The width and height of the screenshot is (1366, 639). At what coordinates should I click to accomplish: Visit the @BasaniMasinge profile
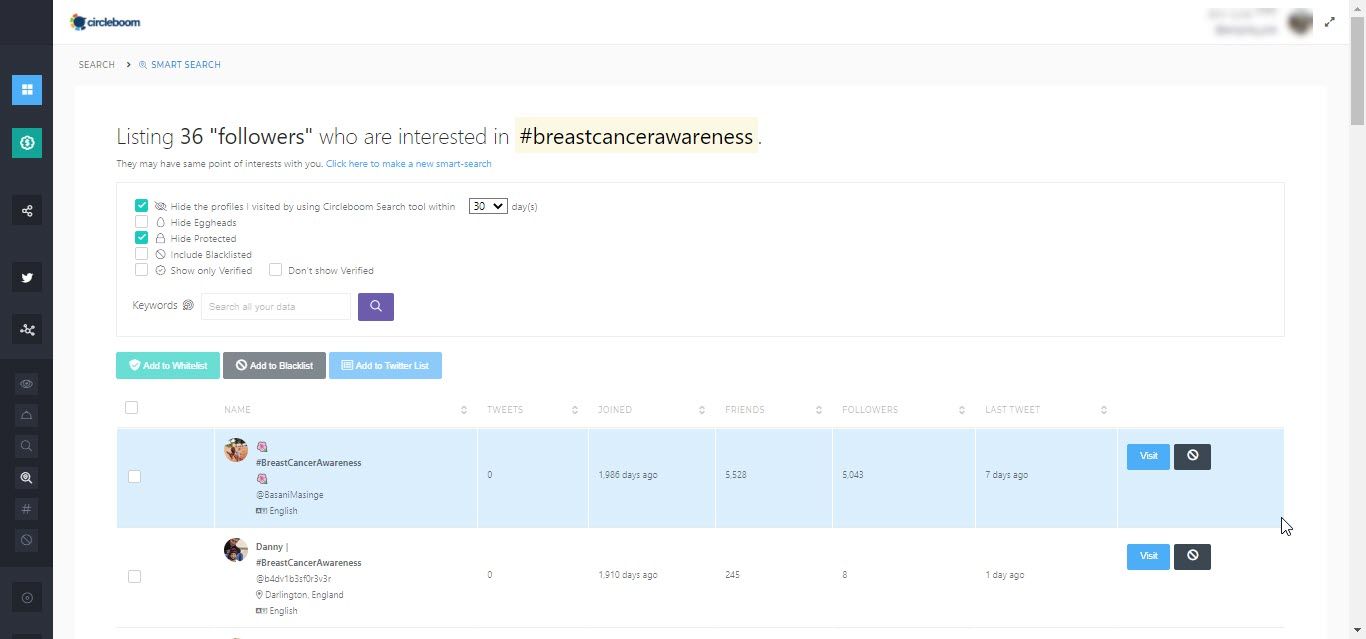(1148, 457)
